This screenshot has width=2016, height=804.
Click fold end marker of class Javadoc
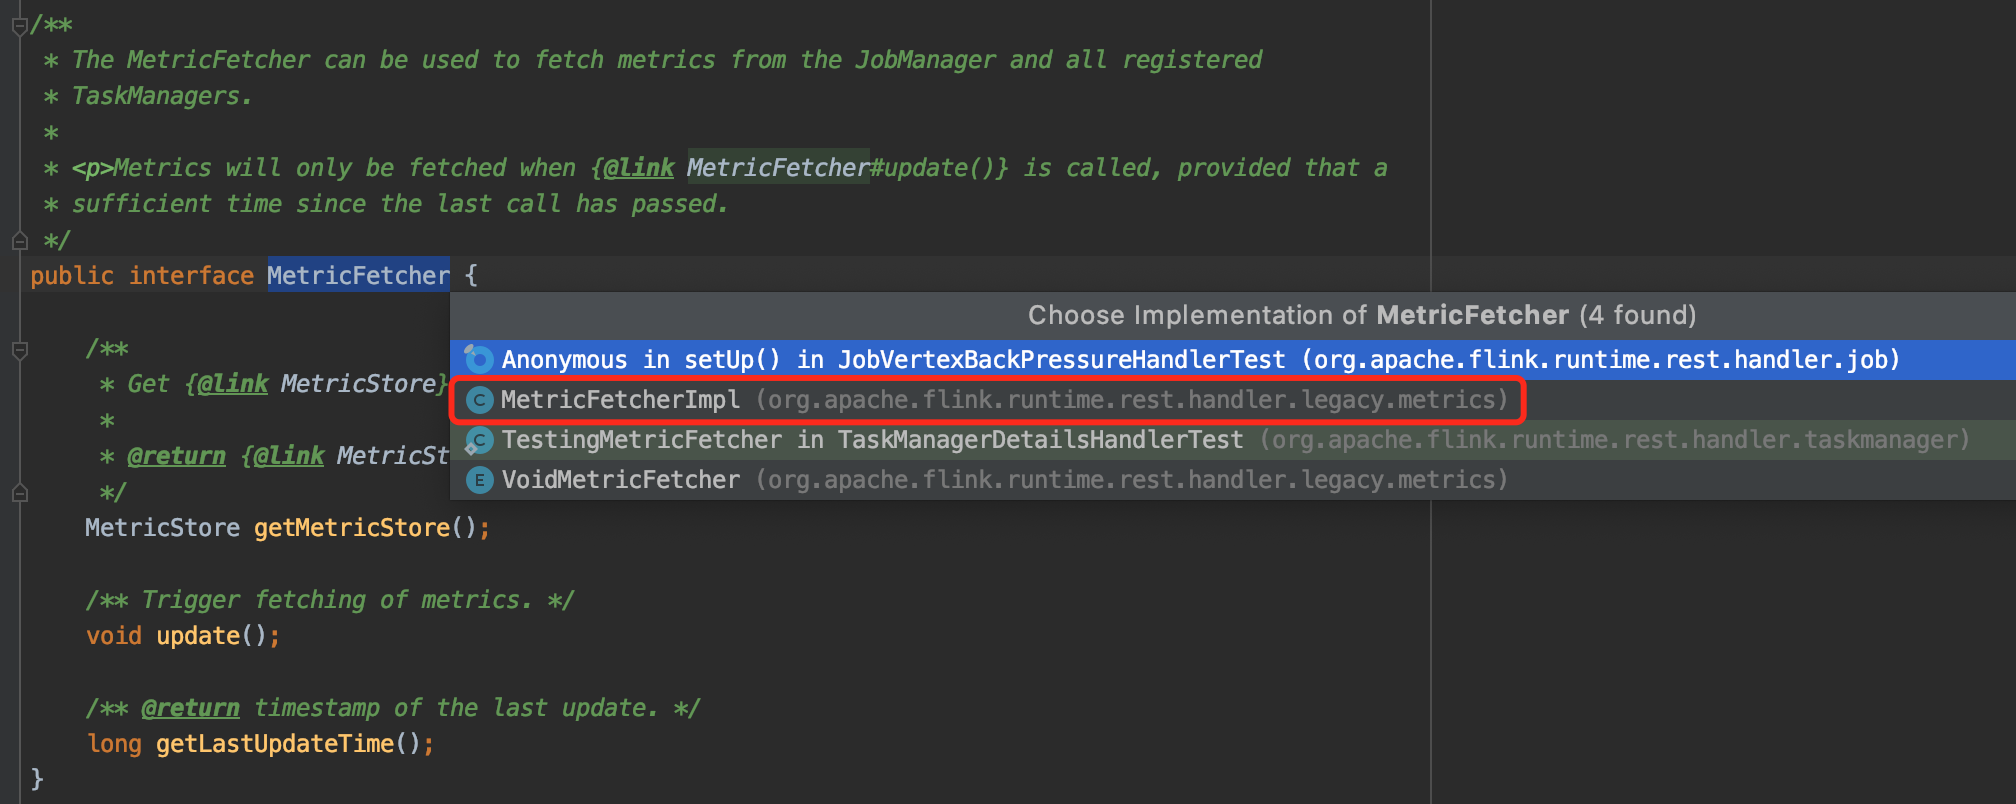point(19,241)
